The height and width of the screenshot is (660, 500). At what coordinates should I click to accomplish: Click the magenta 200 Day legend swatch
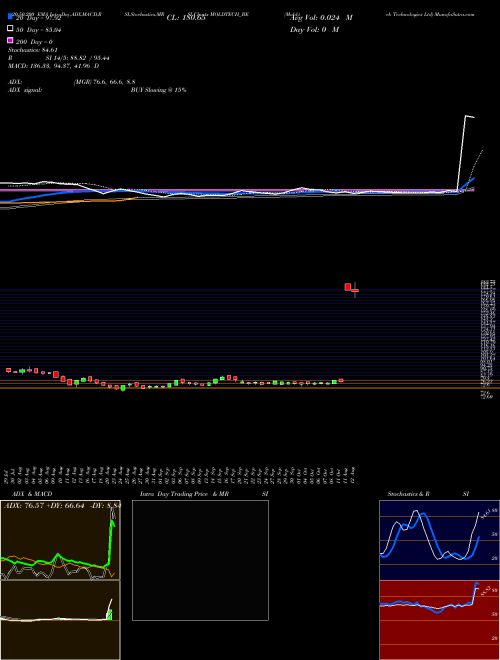coord(10,40)
